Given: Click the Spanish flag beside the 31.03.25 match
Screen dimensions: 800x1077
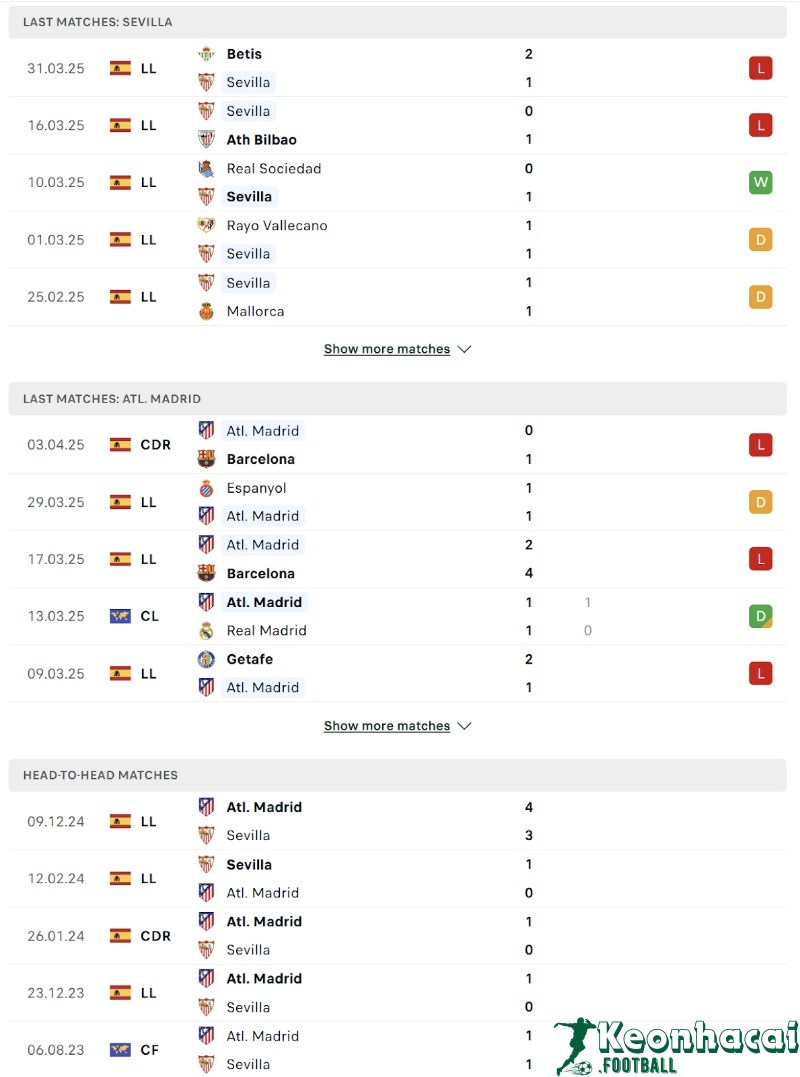Looking at the screenshot, I should (120, 68).
